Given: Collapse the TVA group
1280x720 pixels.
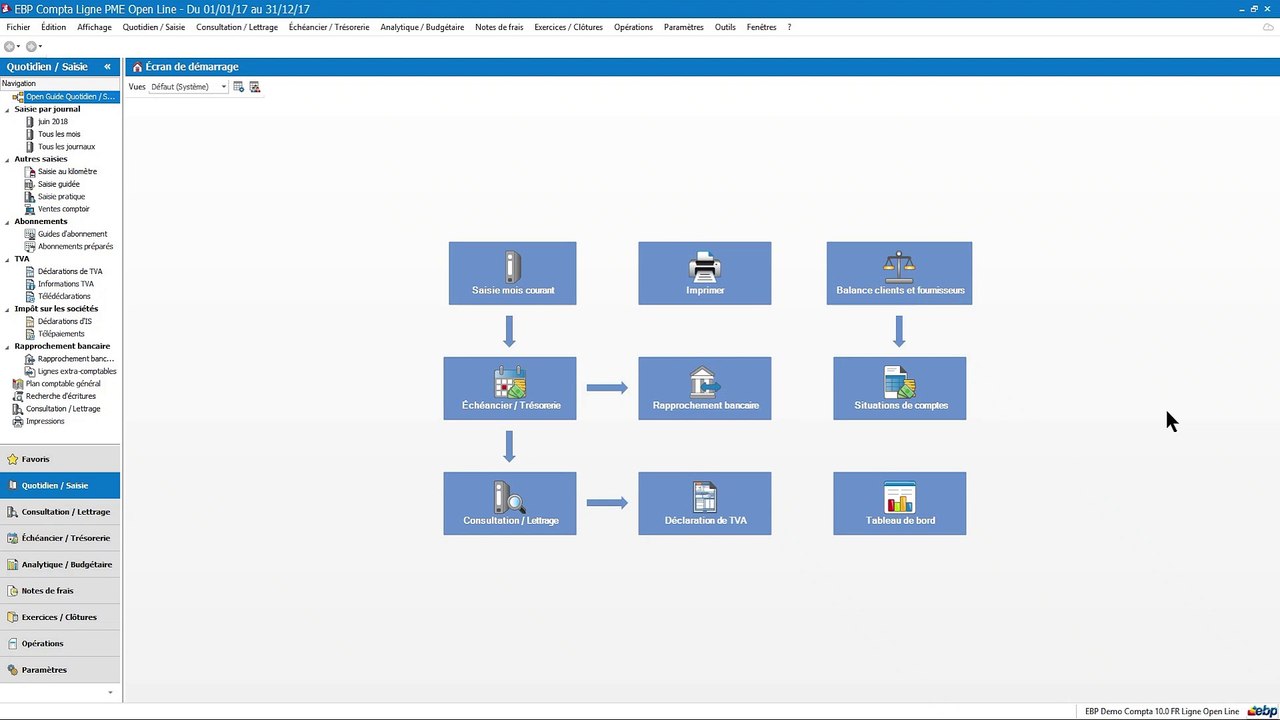Looking at the screenshot, I should point(7,259).
